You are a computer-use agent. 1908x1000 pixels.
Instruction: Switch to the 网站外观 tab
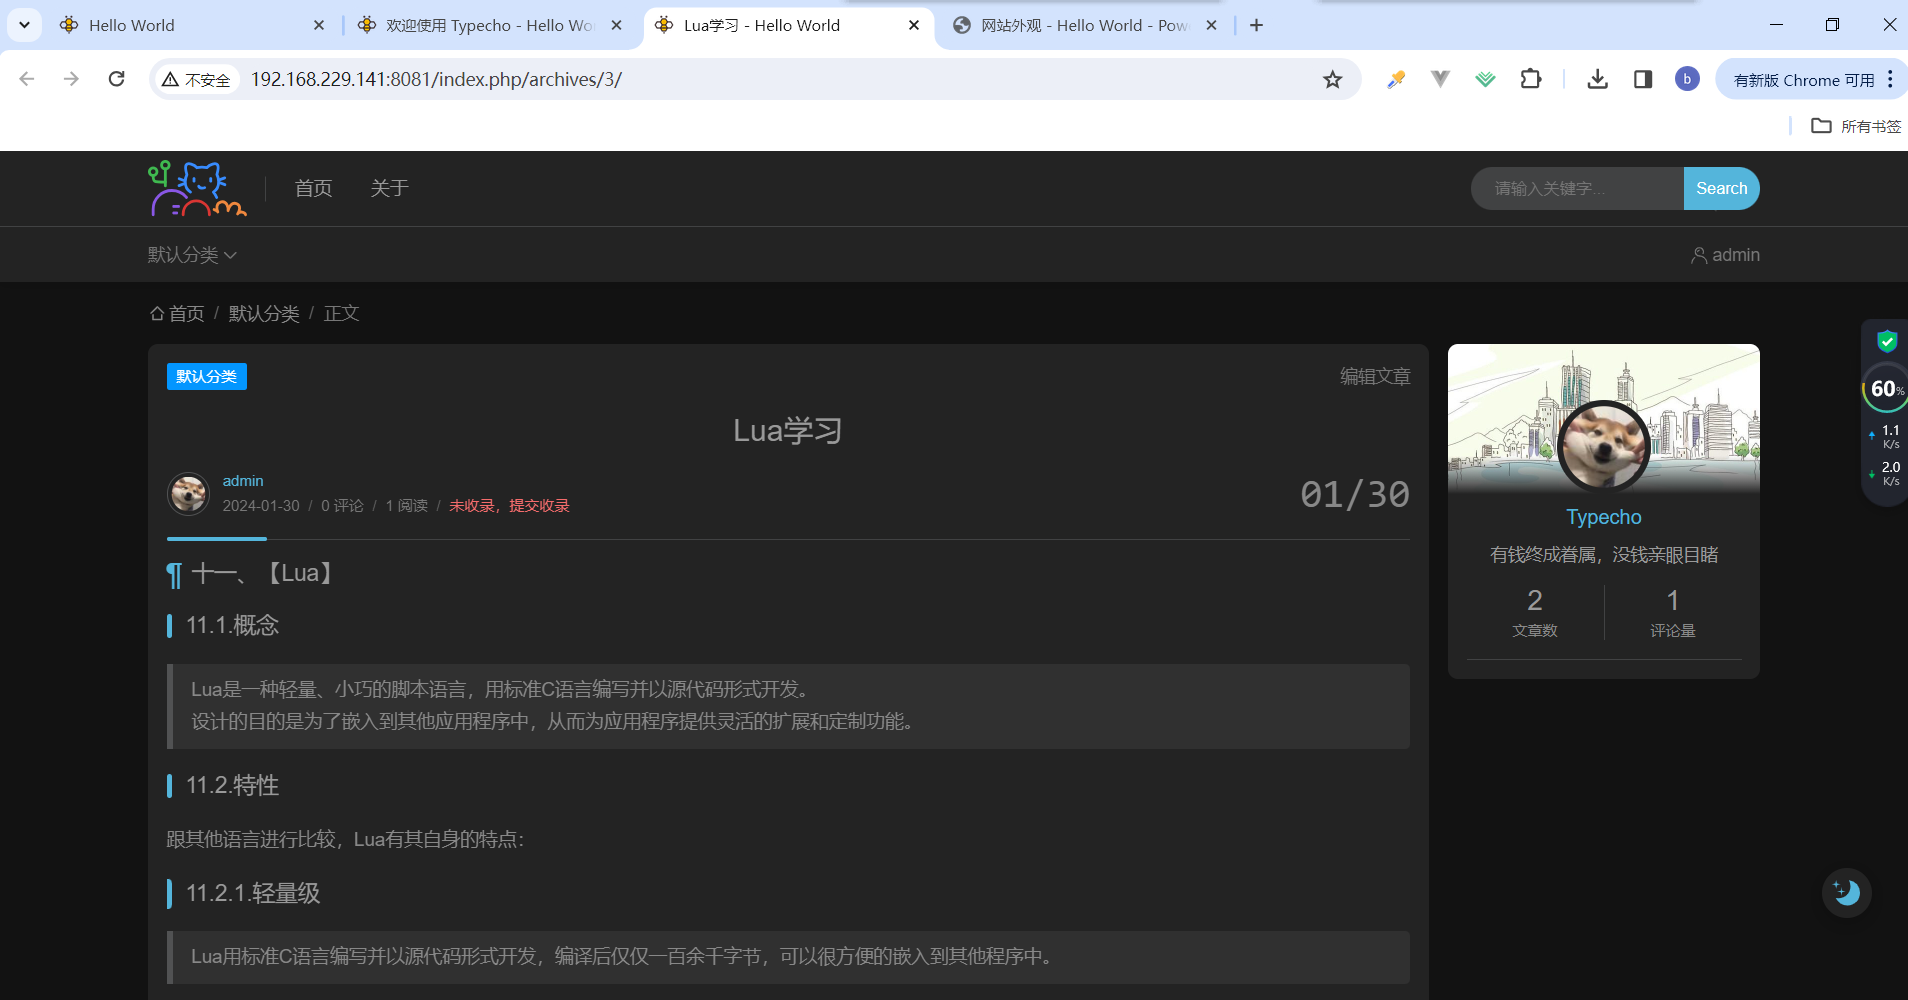click(x=1085, y=25)
